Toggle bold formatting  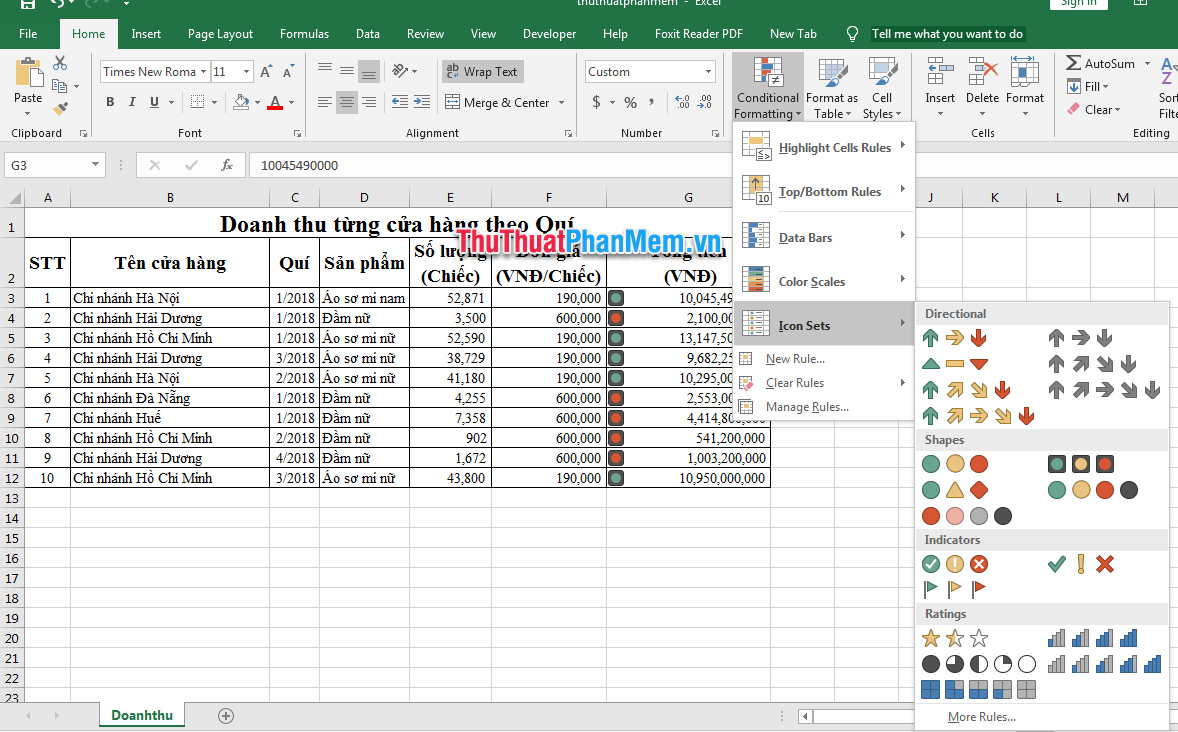110,102
